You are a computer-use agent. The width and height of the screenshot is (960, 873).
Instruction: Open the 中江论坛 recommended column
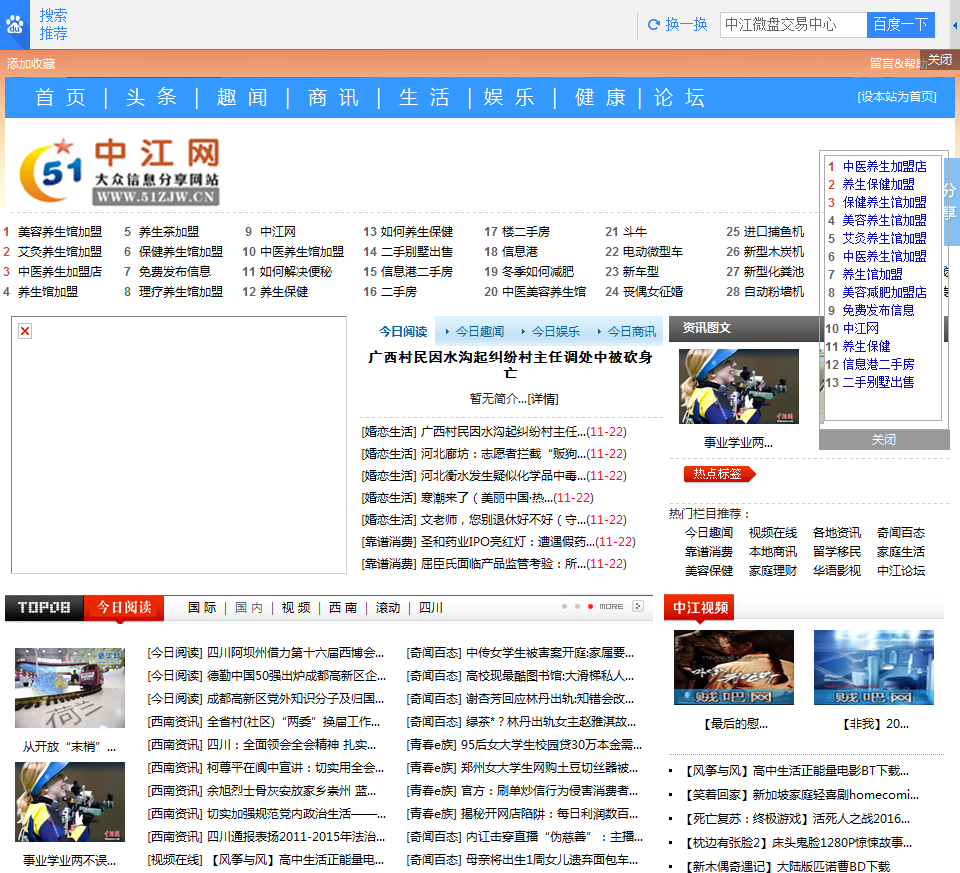point(901,571)
